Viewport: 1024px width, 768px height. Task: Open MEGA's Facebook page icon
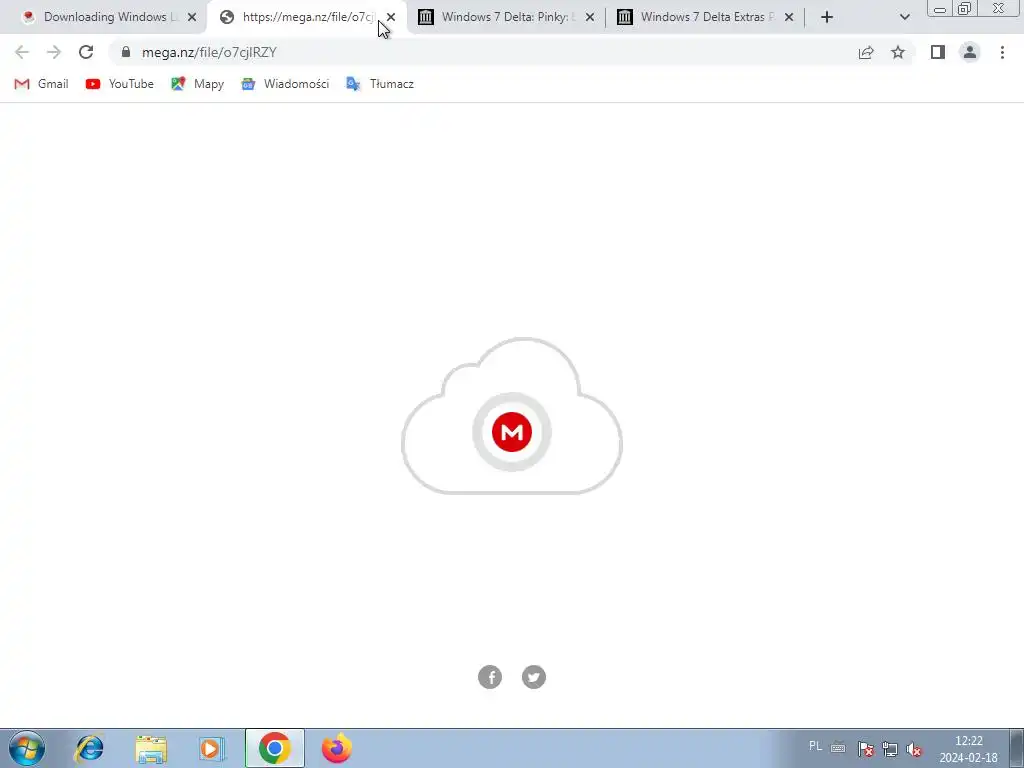click(x=490, y=677)
